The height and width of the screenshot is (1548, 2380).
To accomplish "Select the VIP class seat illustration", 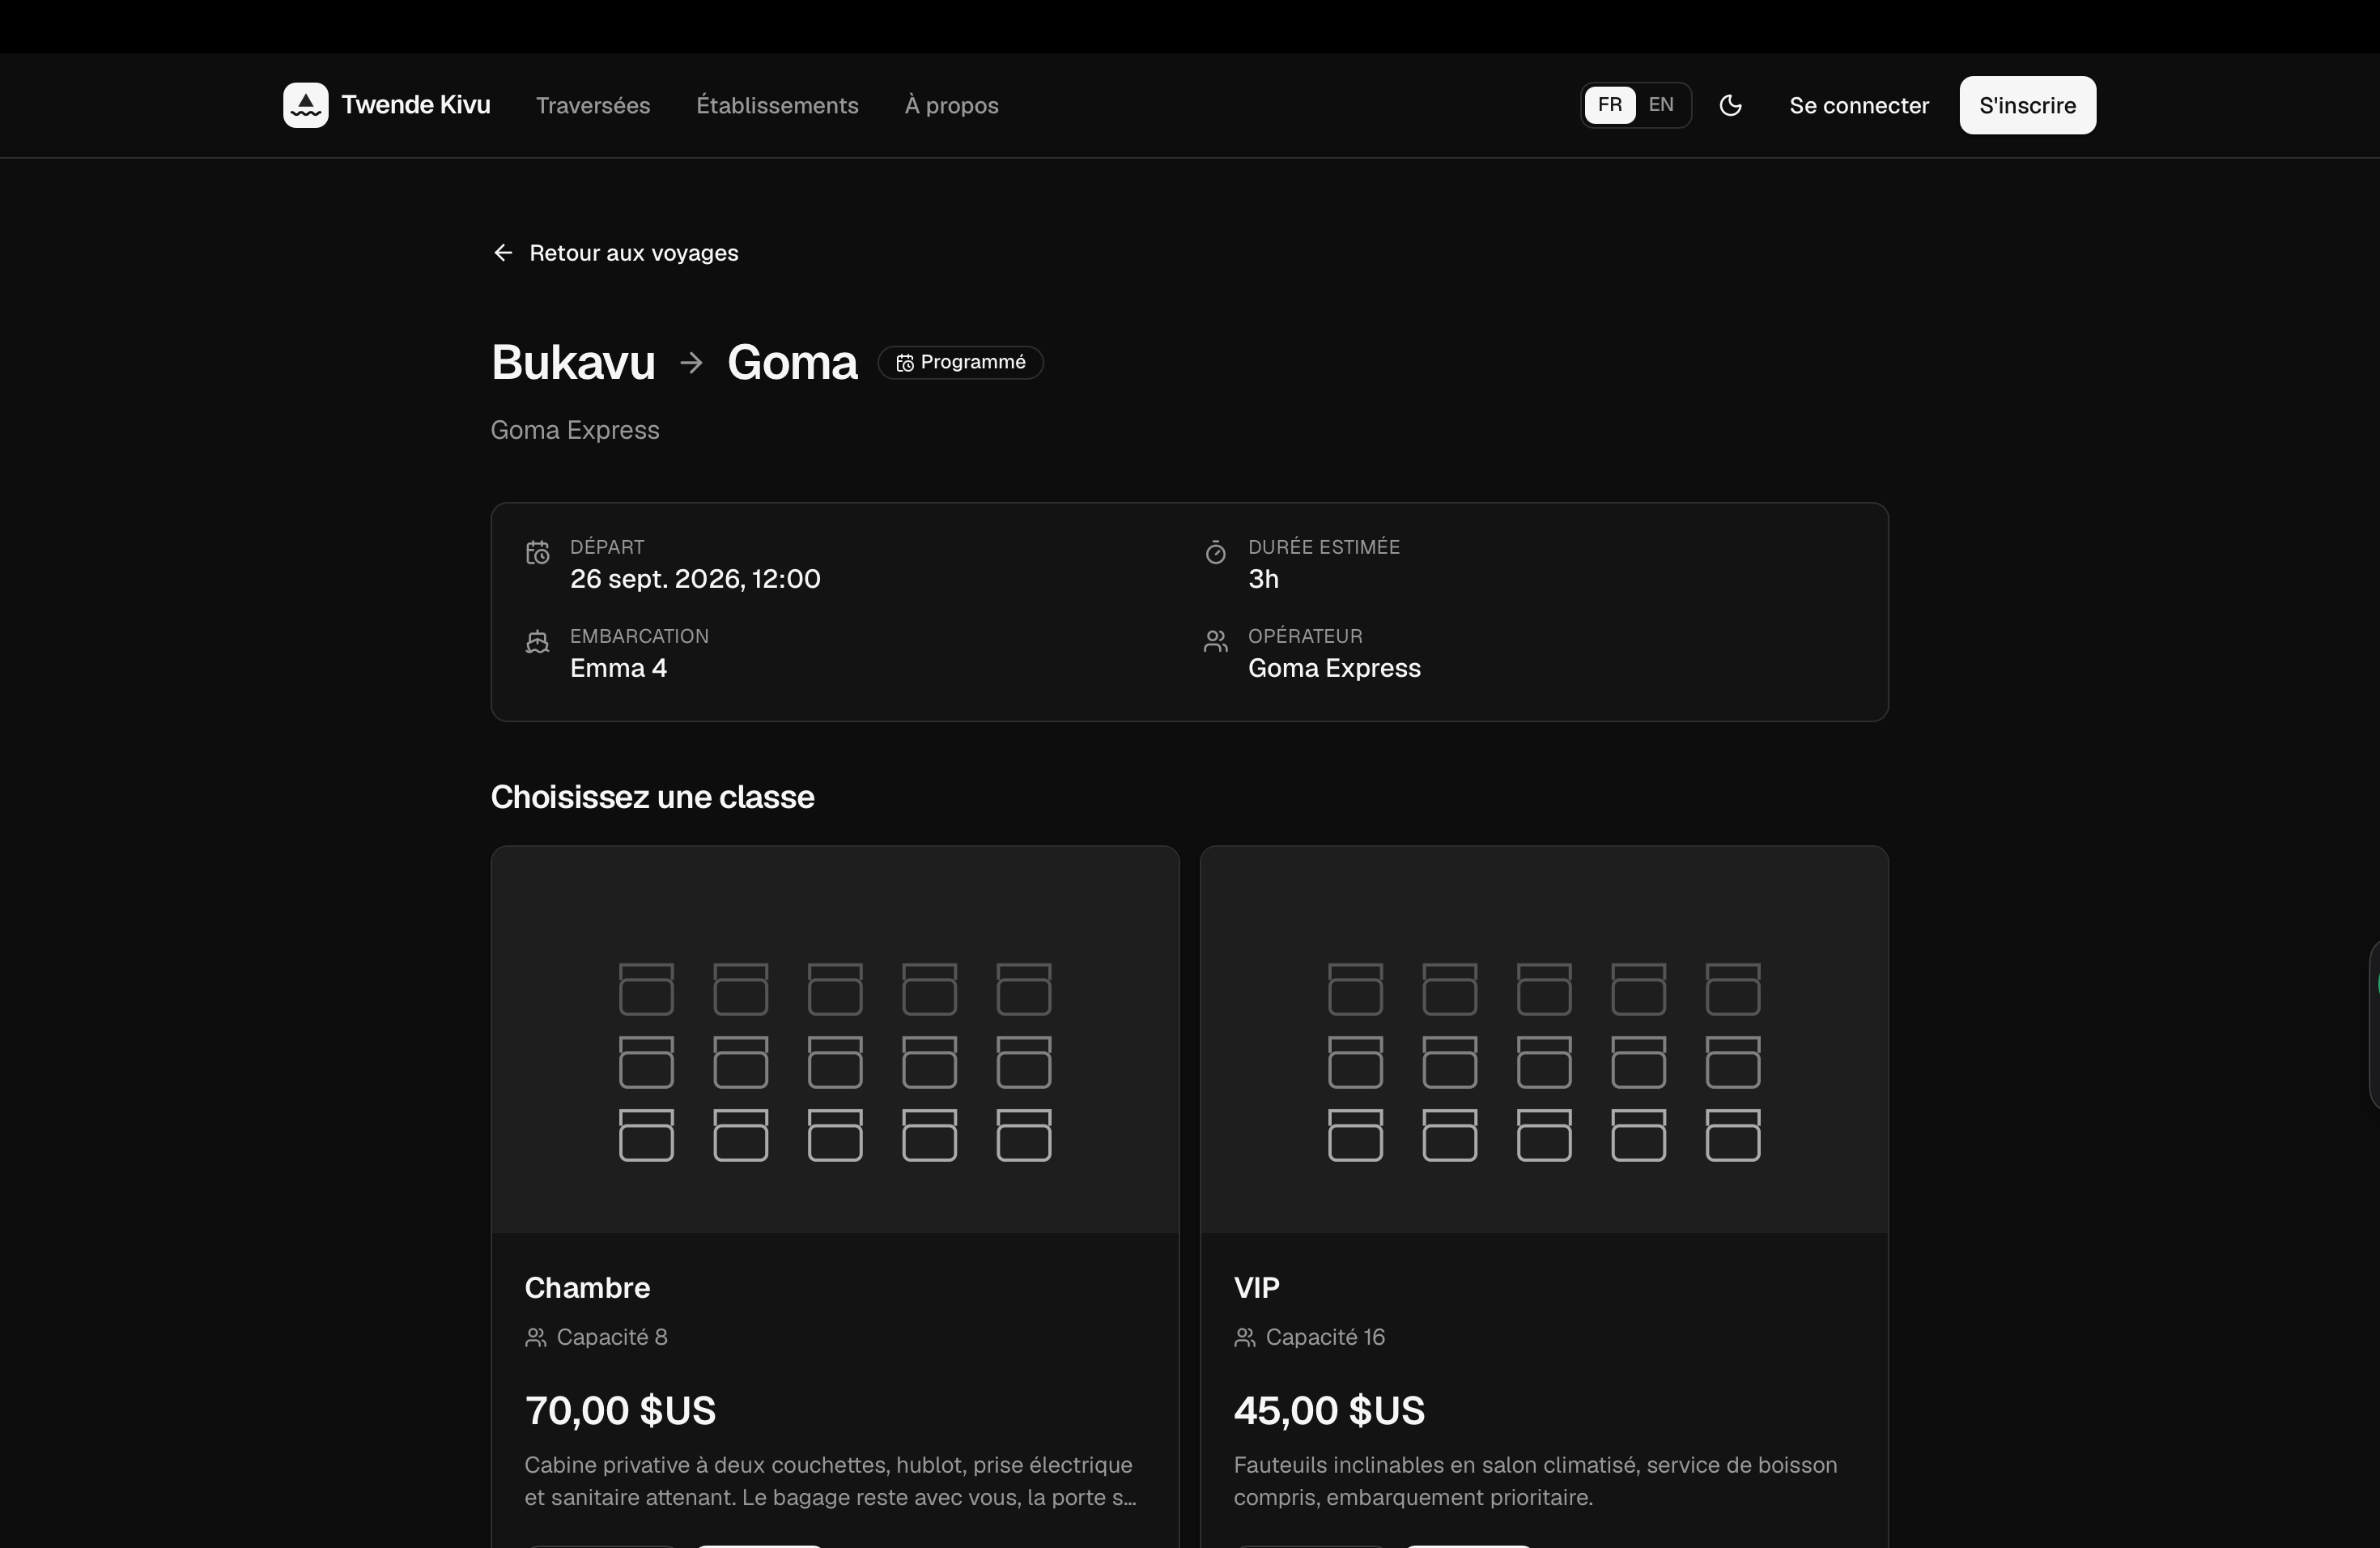I will point(1544,1040).
